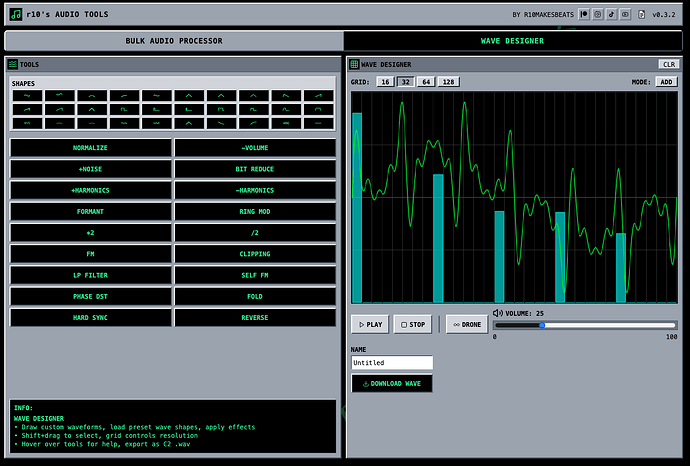The width and height of the screenshot is (690, 466).
Task: Load the third shape preset in top Shapes row
Action: click(92, 95)
